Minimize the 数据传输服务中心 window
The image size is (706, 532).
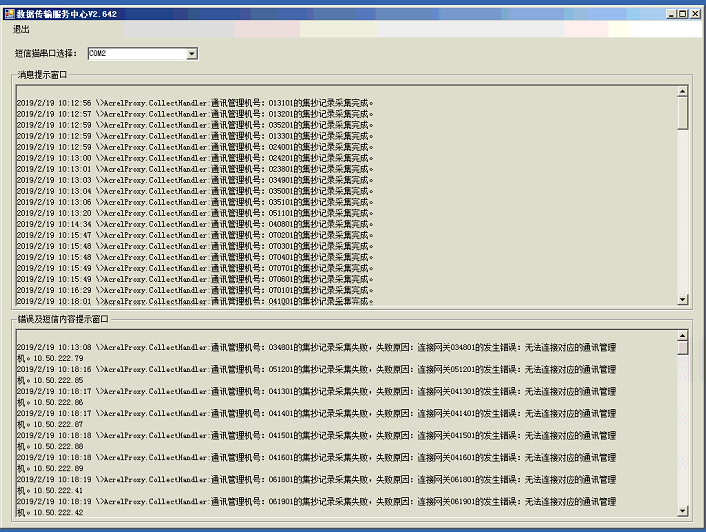670,14
